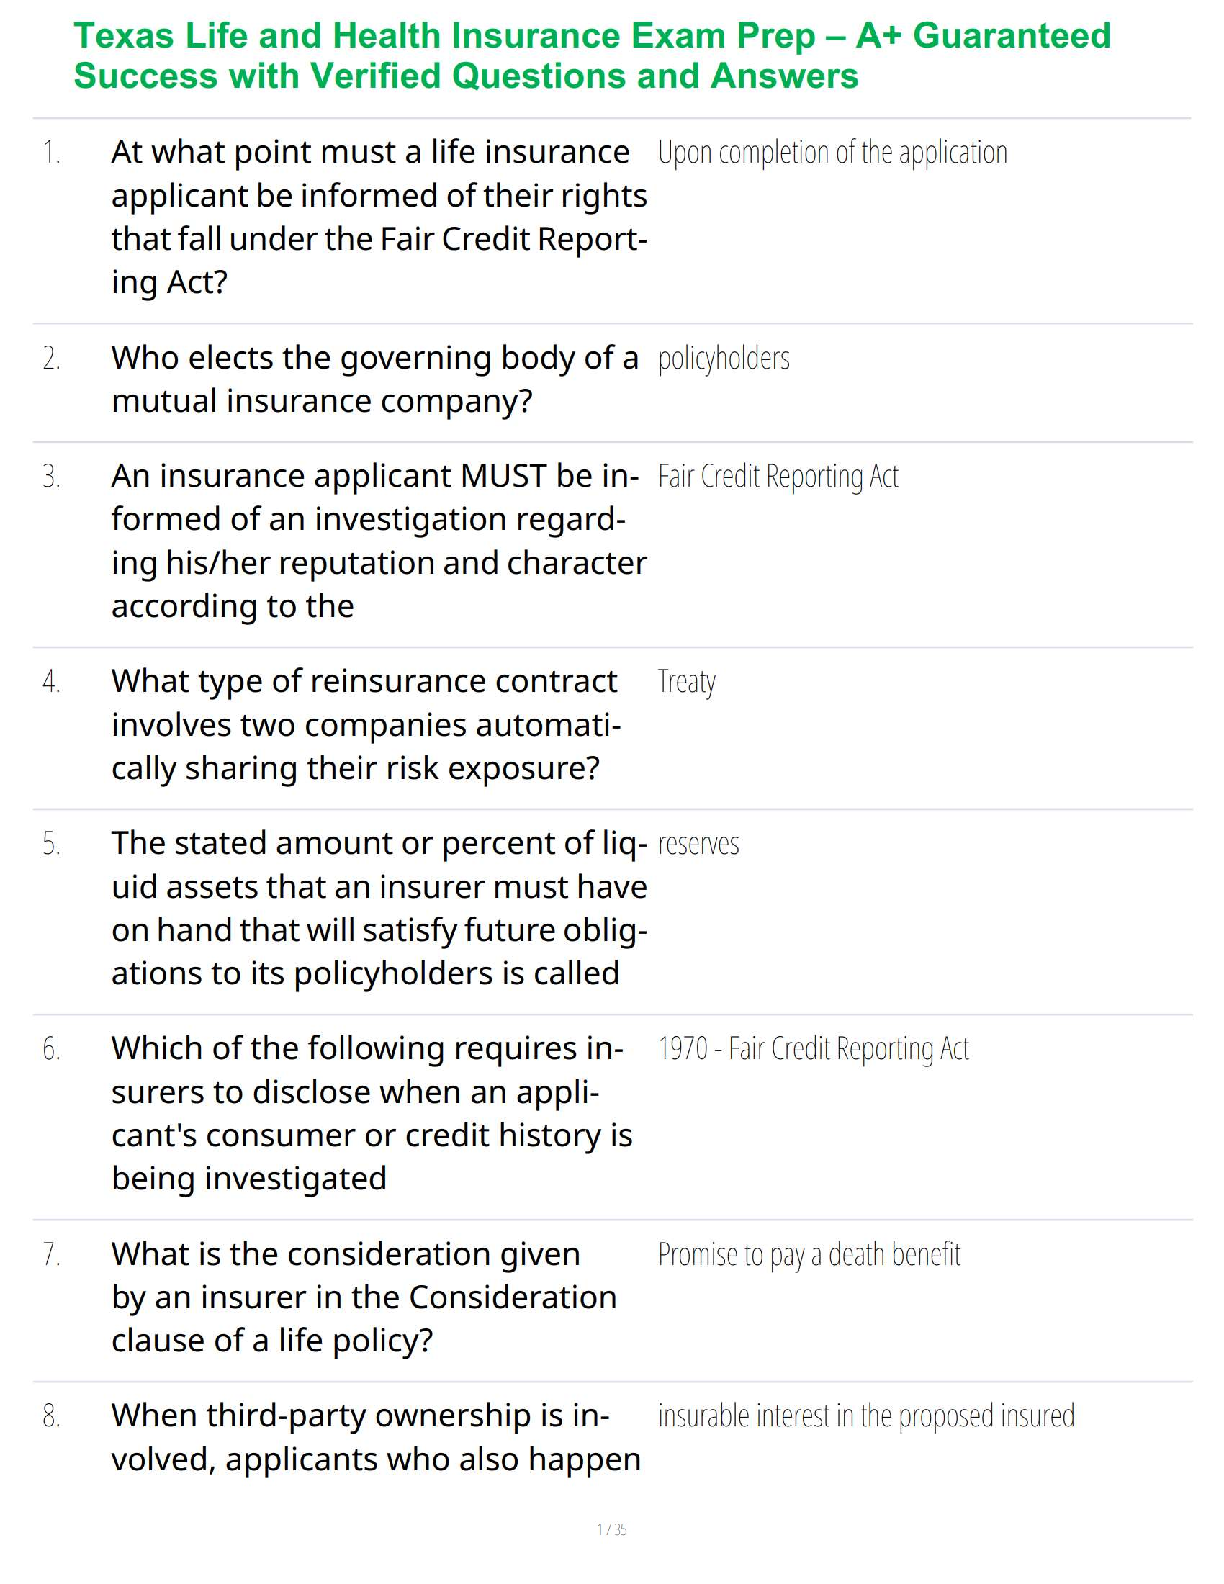This screenshot has width=1224, height=1584.
Task: Click the reinsurance contract question text
Action: coord(366,725)
